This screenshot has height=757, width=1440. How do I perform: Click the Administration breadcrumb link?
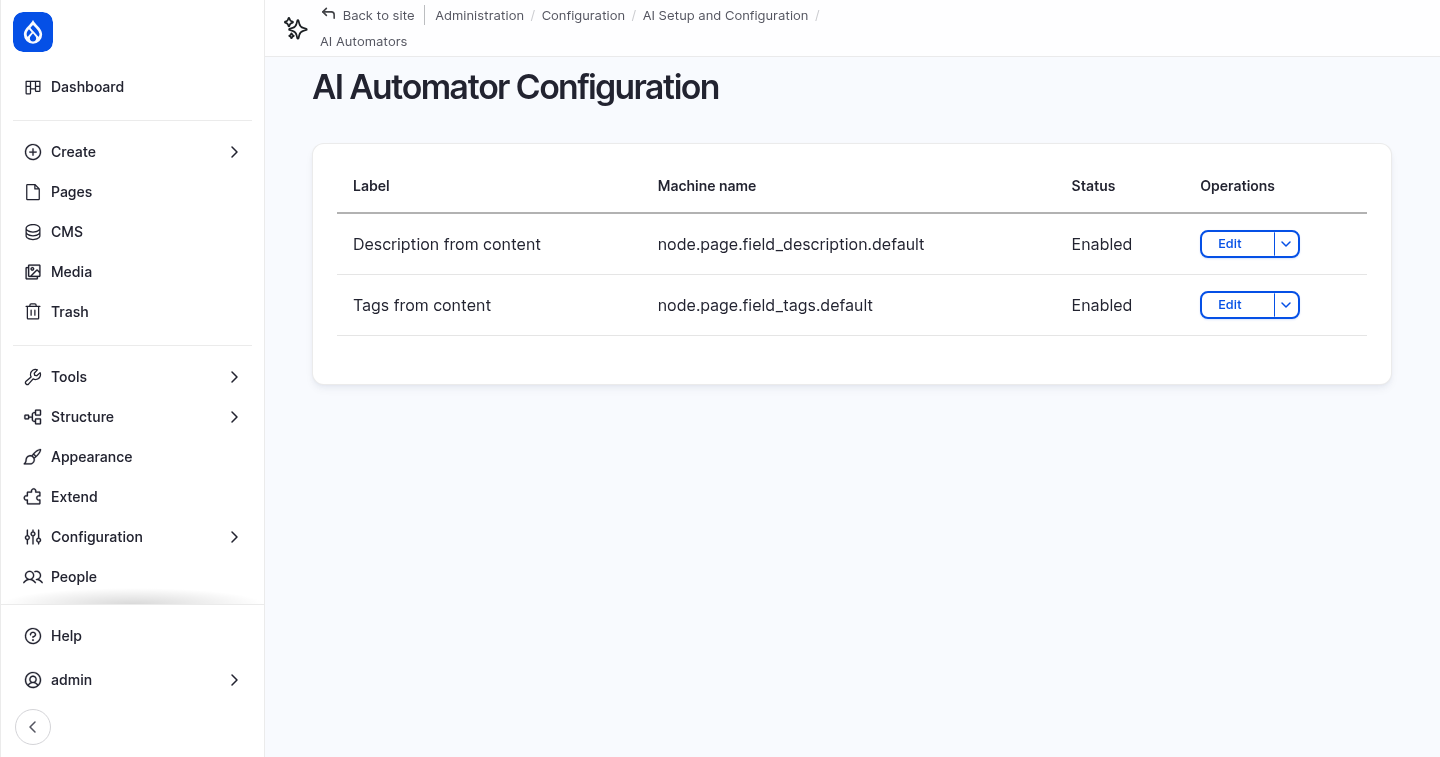pos(479,16)
